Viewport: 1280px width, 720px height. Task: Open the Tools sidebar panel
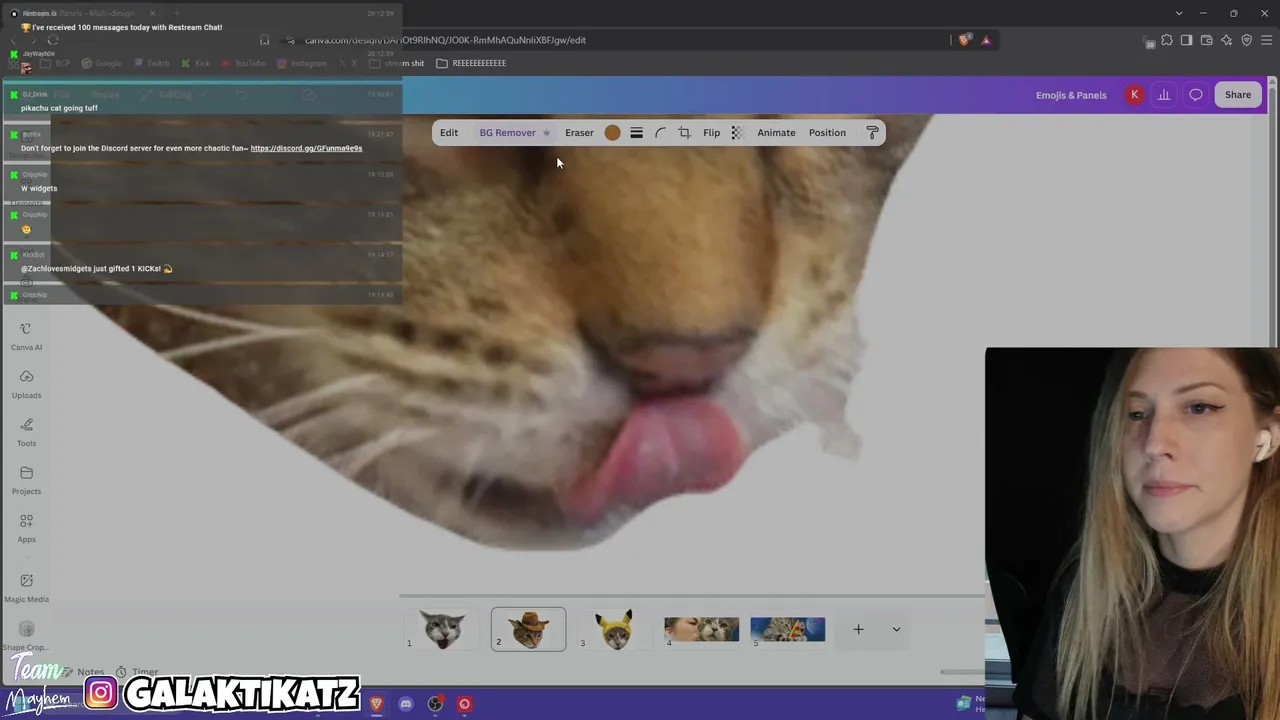pos(26,433)
